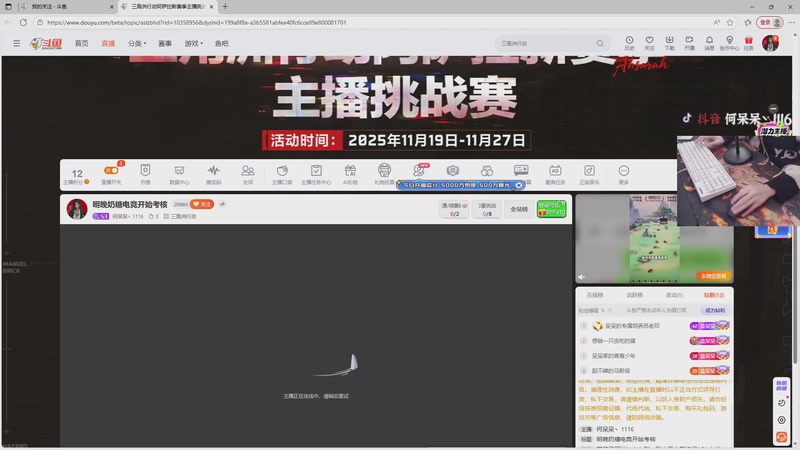
Task: Toggle the 直播开关 switch
Action: pyautogui.click(x=111, y=170)
